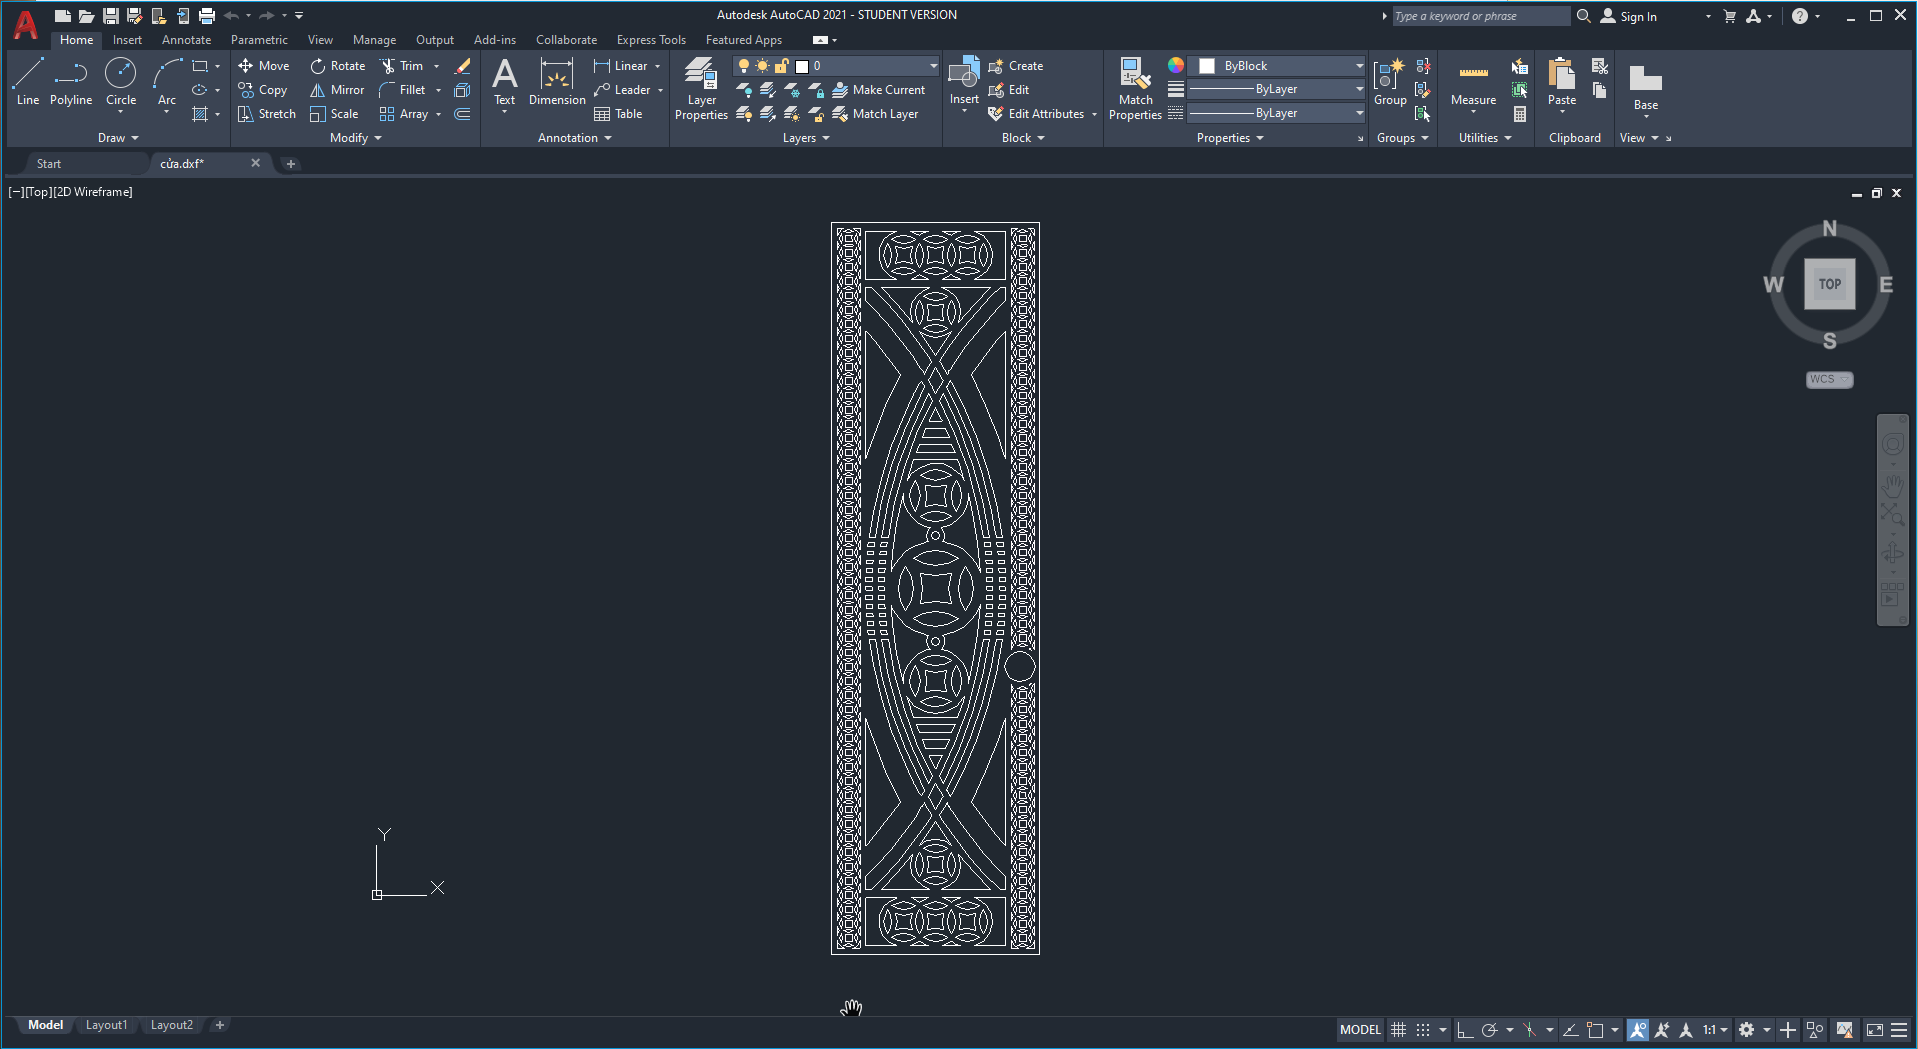
Task: Select the Line drawing tool
Action: (28, 80)
